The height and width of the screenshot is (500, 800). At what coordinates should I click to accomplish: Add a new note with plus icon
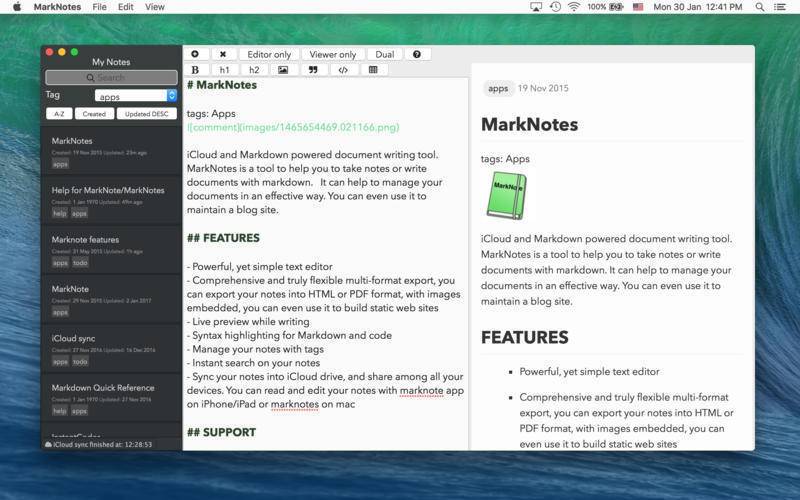195,54
